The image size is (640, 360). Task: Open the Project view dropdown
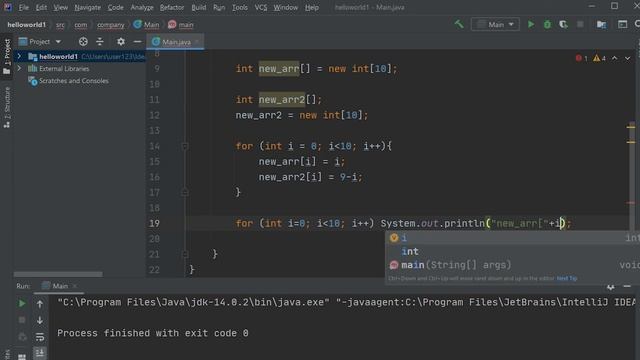pos(40,42)
